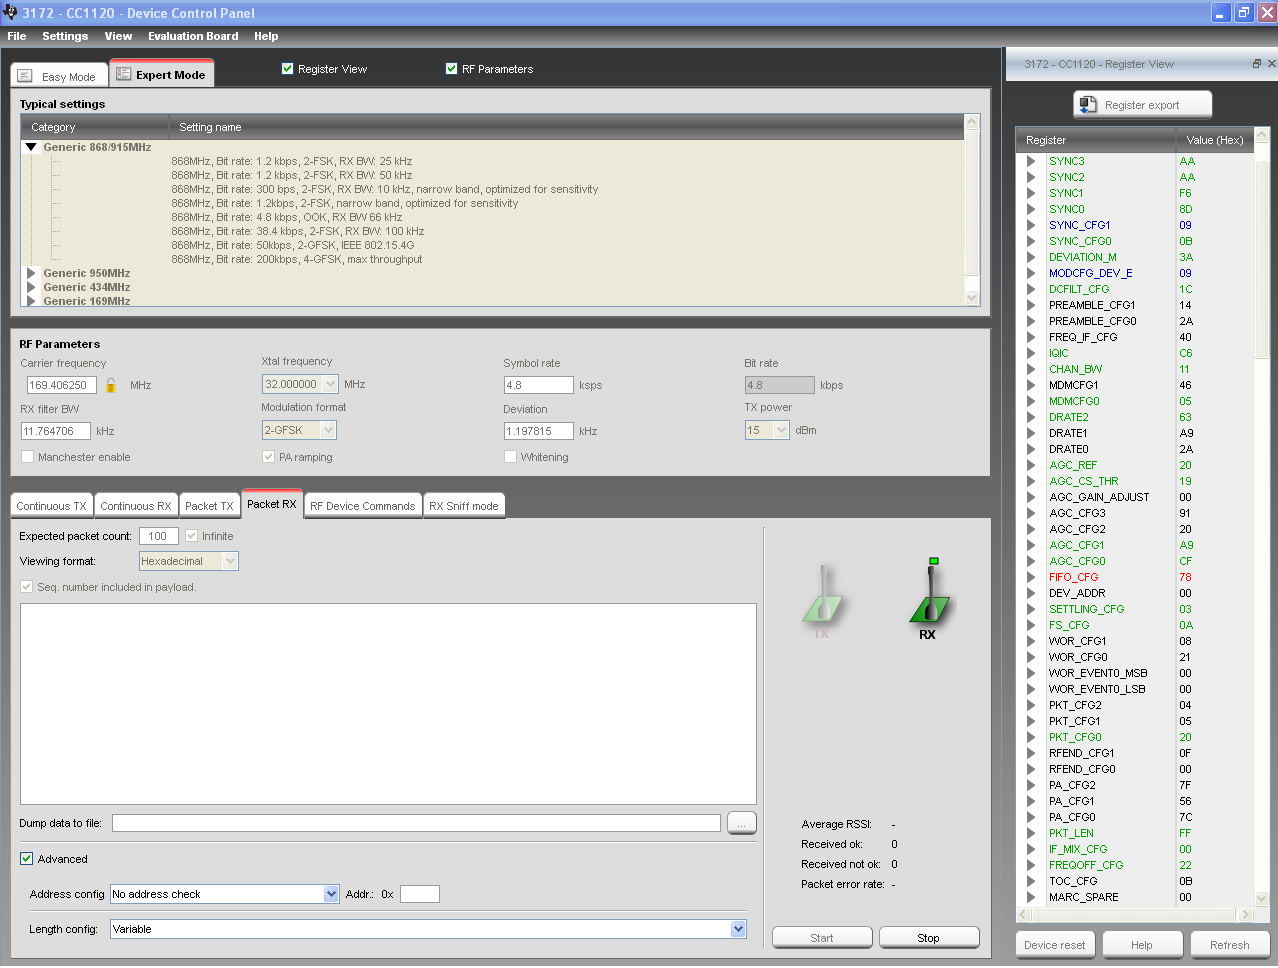The width and height of the screenshot is (1278, 968).
Task: Click the Stop button
Action: pyautogui.click(x=928, y=938)
